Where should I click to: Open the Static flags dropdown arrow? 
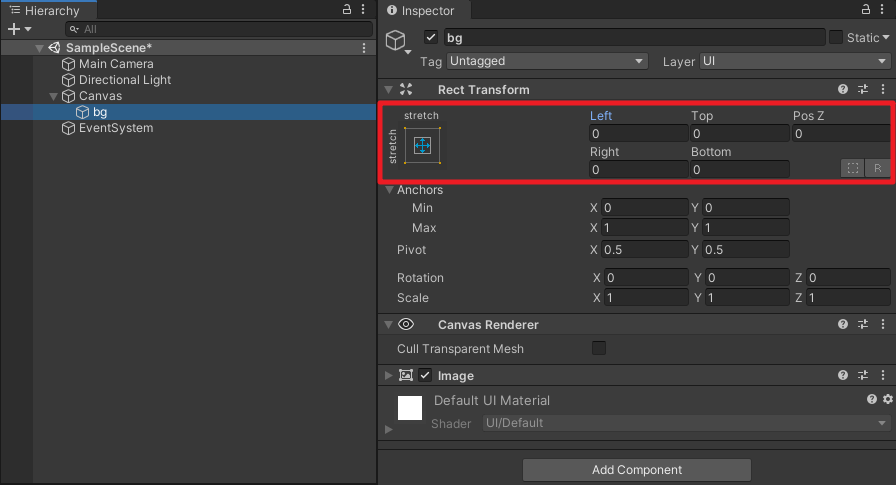coord(886,38)
